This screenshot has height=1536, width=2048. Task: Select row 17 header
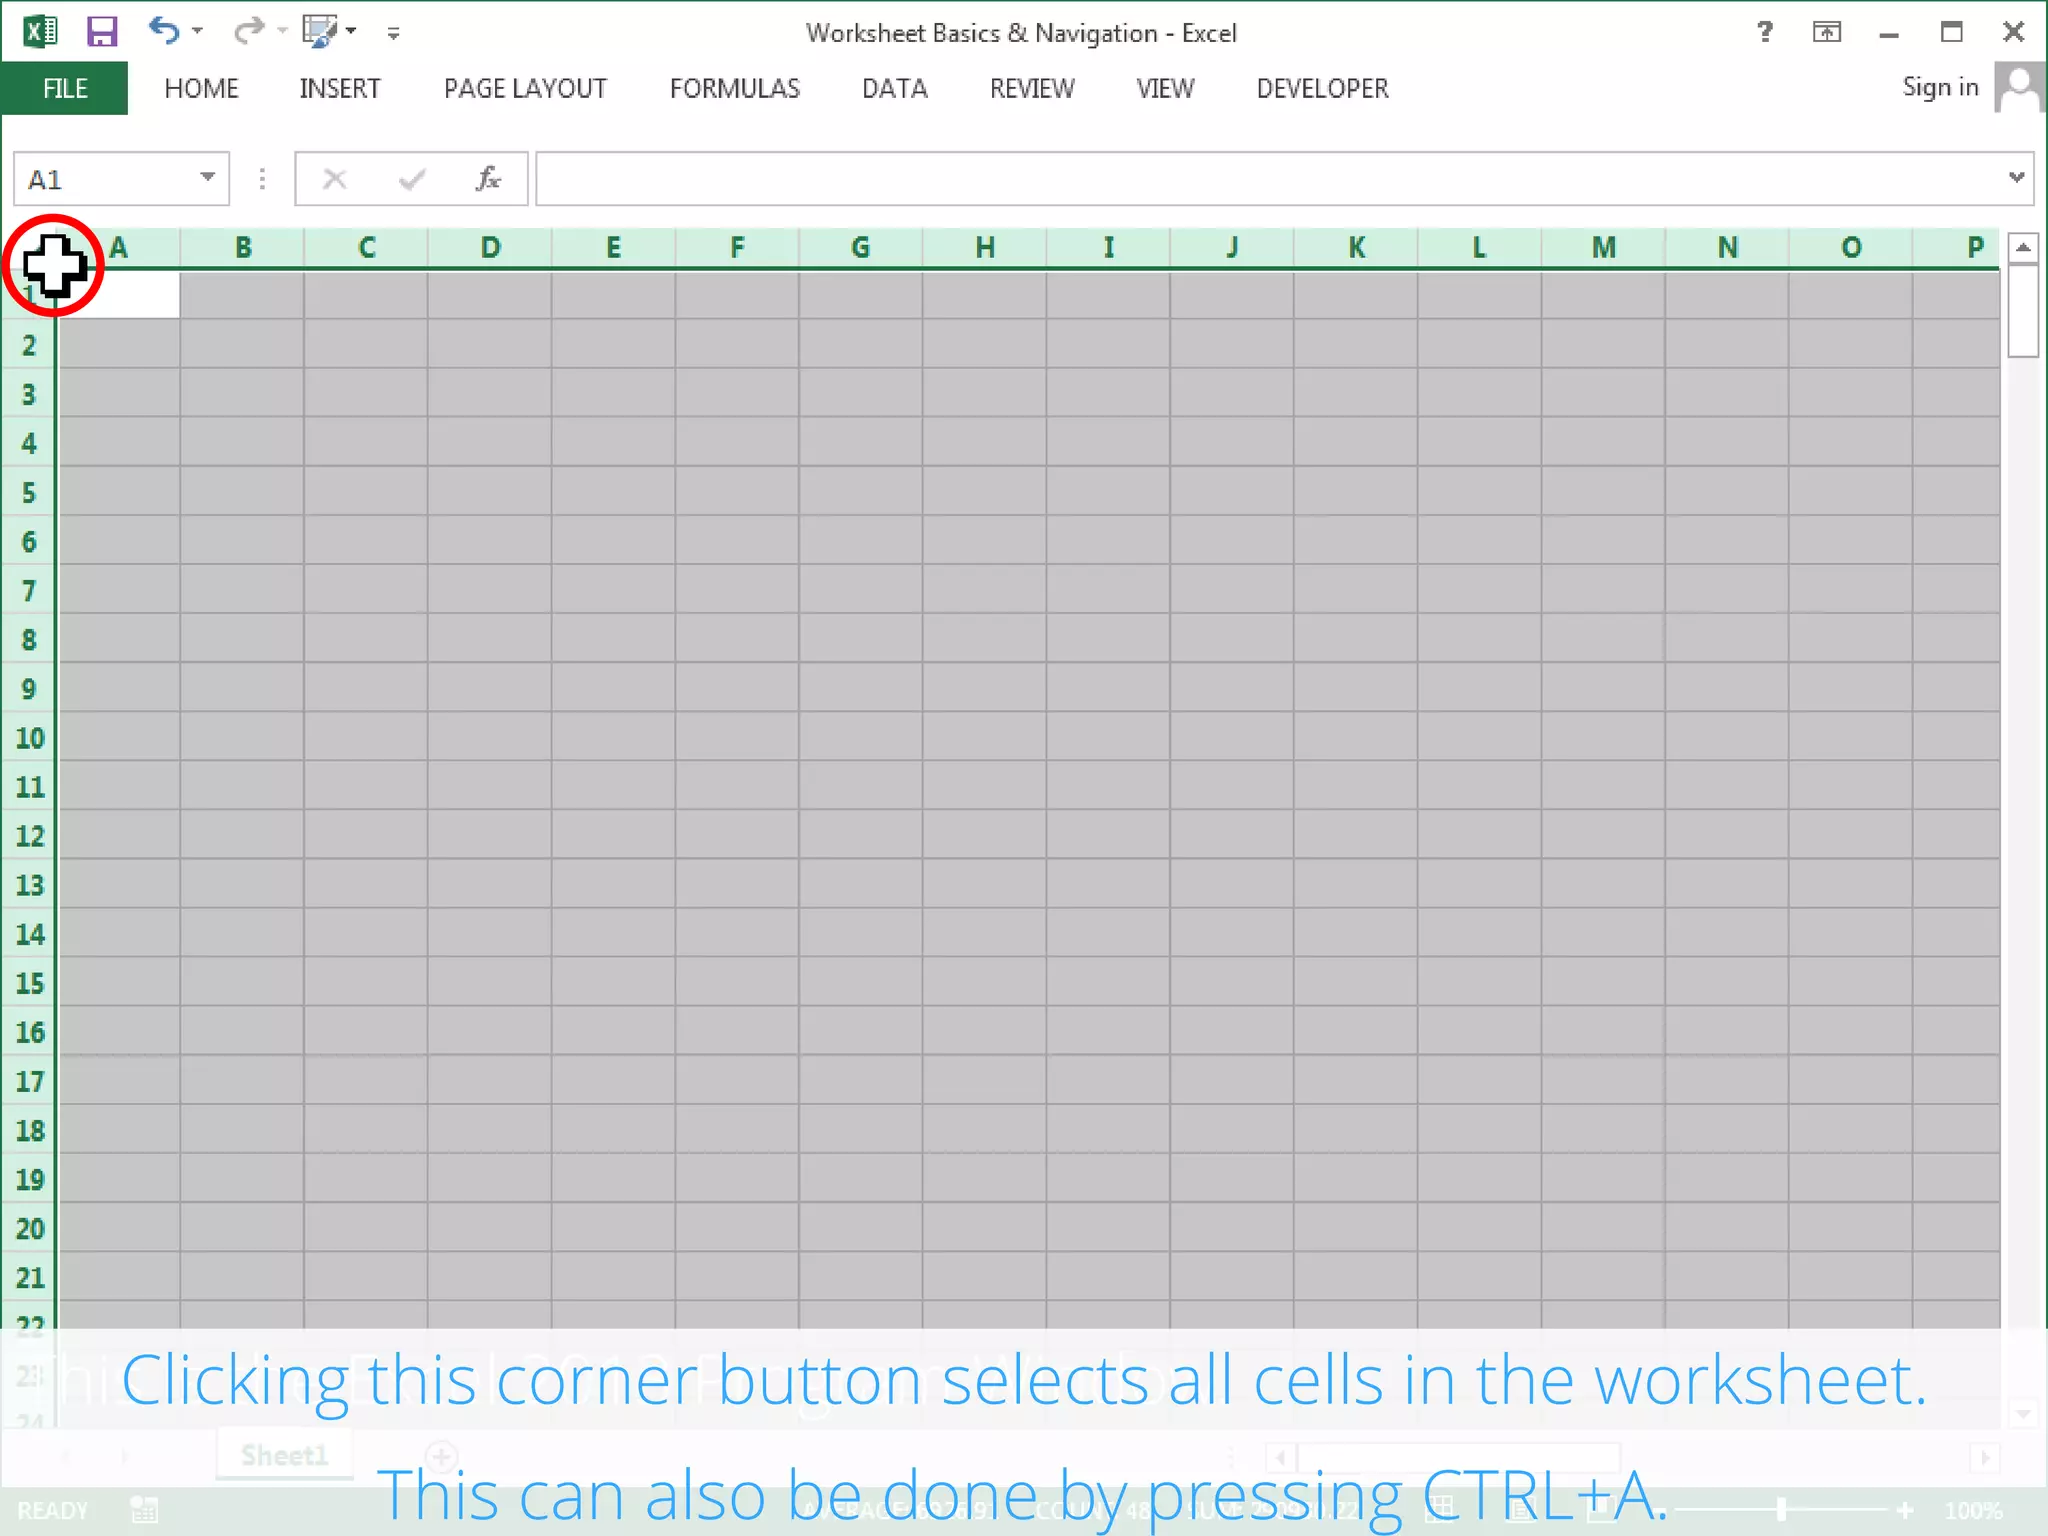click(x=29, y=1081)
